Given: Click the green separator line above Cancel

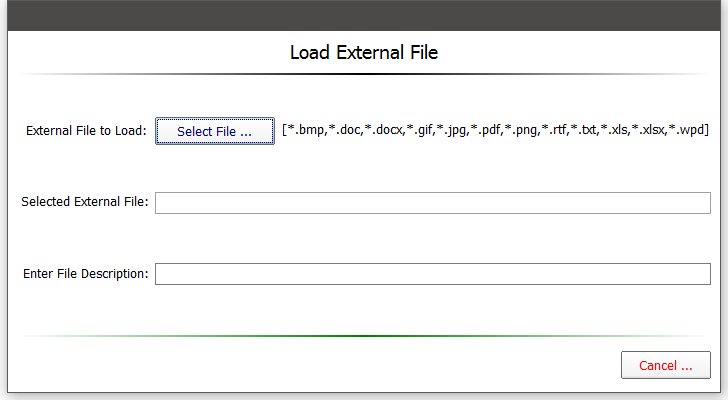Looking at the screenshot, I should 364,336.
